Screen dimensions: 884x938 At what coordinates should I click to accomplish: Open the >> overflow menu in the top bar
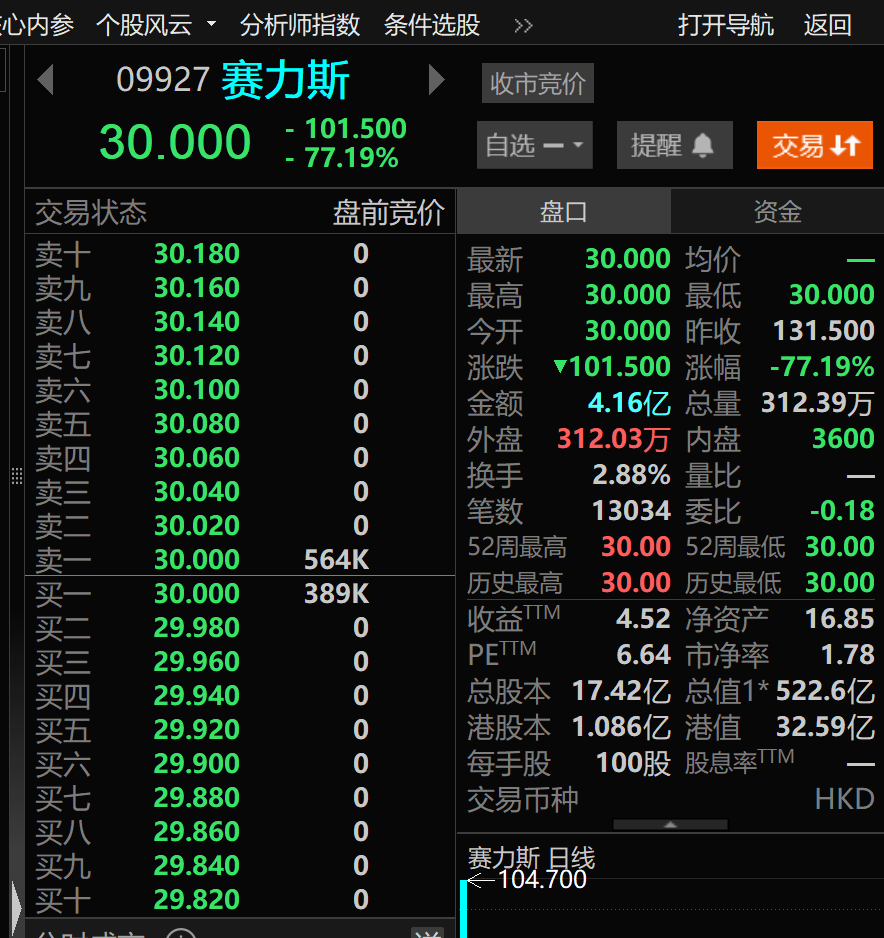coord(523,25)
